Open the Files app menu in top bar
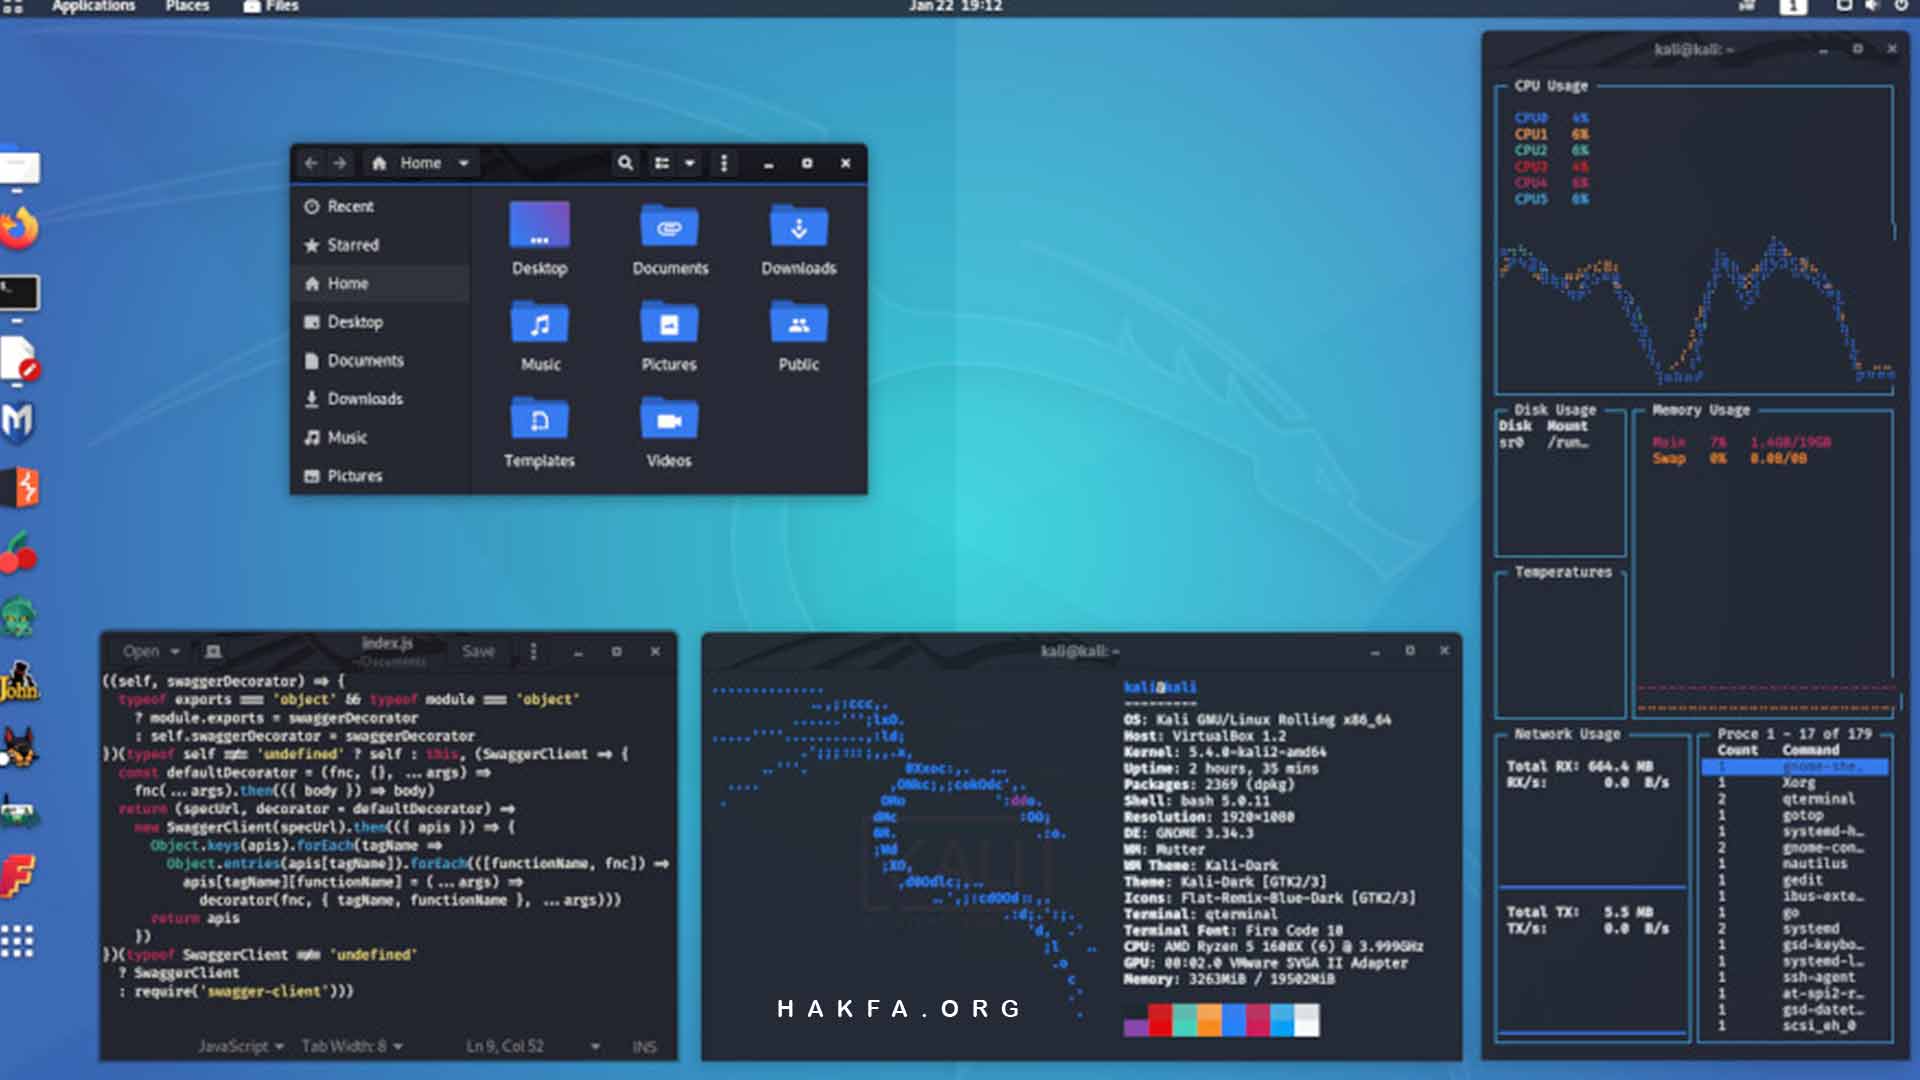The height and width of the screenshot is (1080, 1920). (270, 6)
